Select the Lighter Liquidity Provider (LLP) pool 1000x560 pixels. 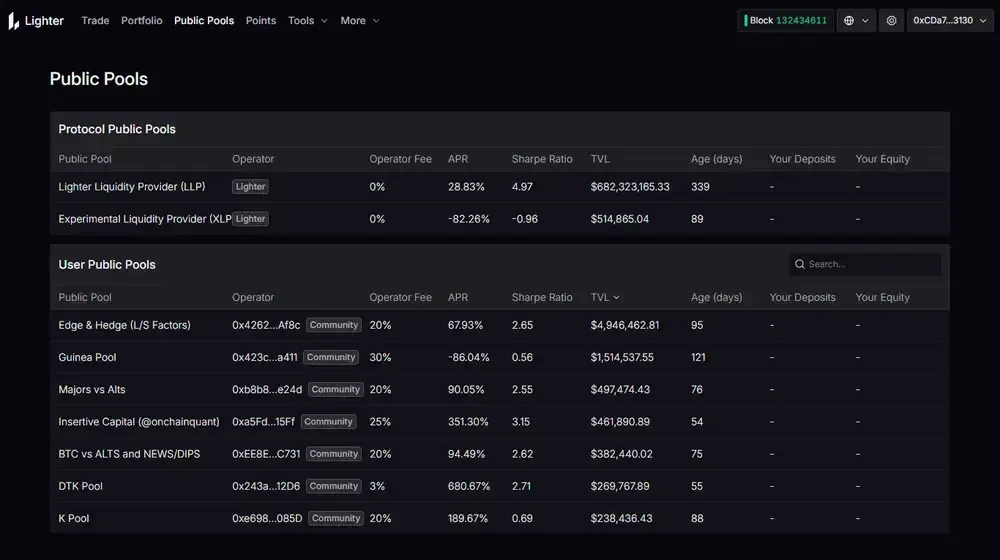point(132,187)
